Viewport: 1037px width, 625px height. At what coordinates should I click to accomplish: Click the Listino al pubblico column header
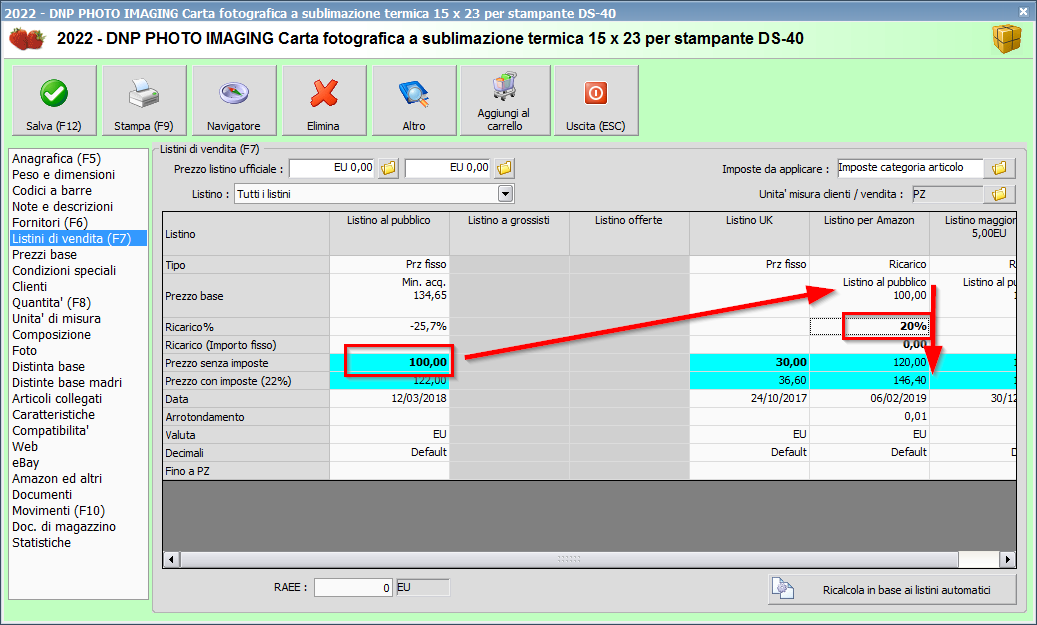click(389, 233)
